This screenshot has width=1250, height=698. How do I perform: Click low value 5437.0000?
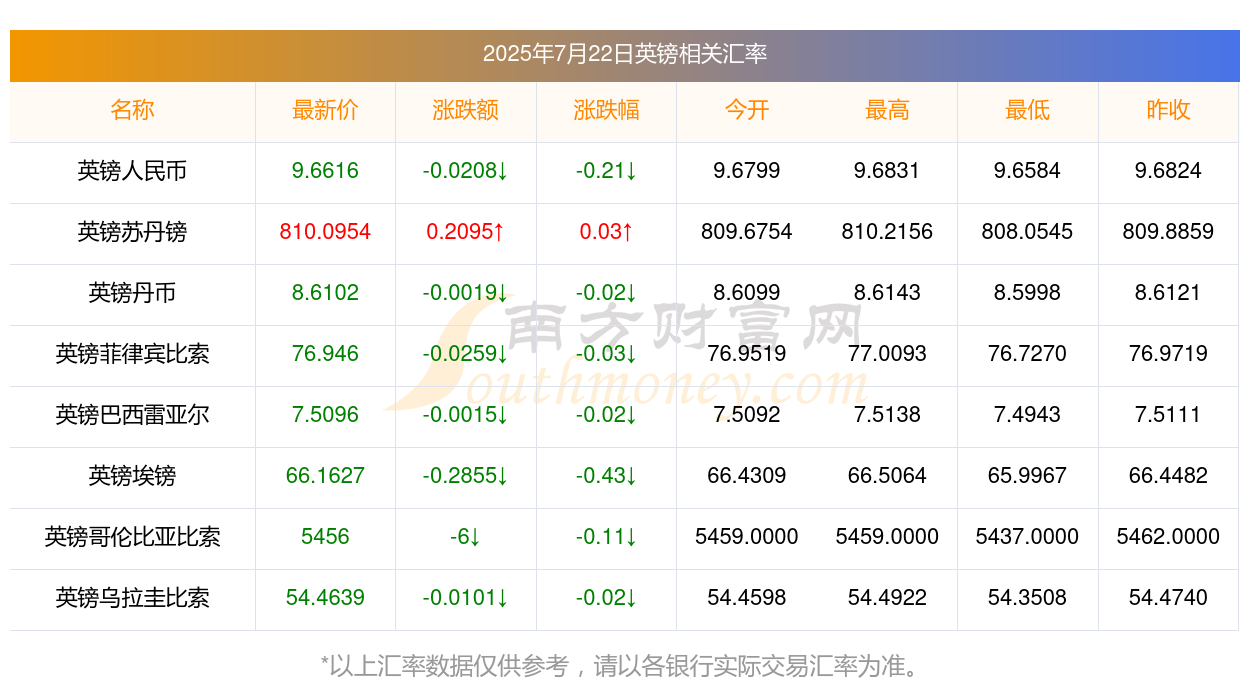[1028, 537]
